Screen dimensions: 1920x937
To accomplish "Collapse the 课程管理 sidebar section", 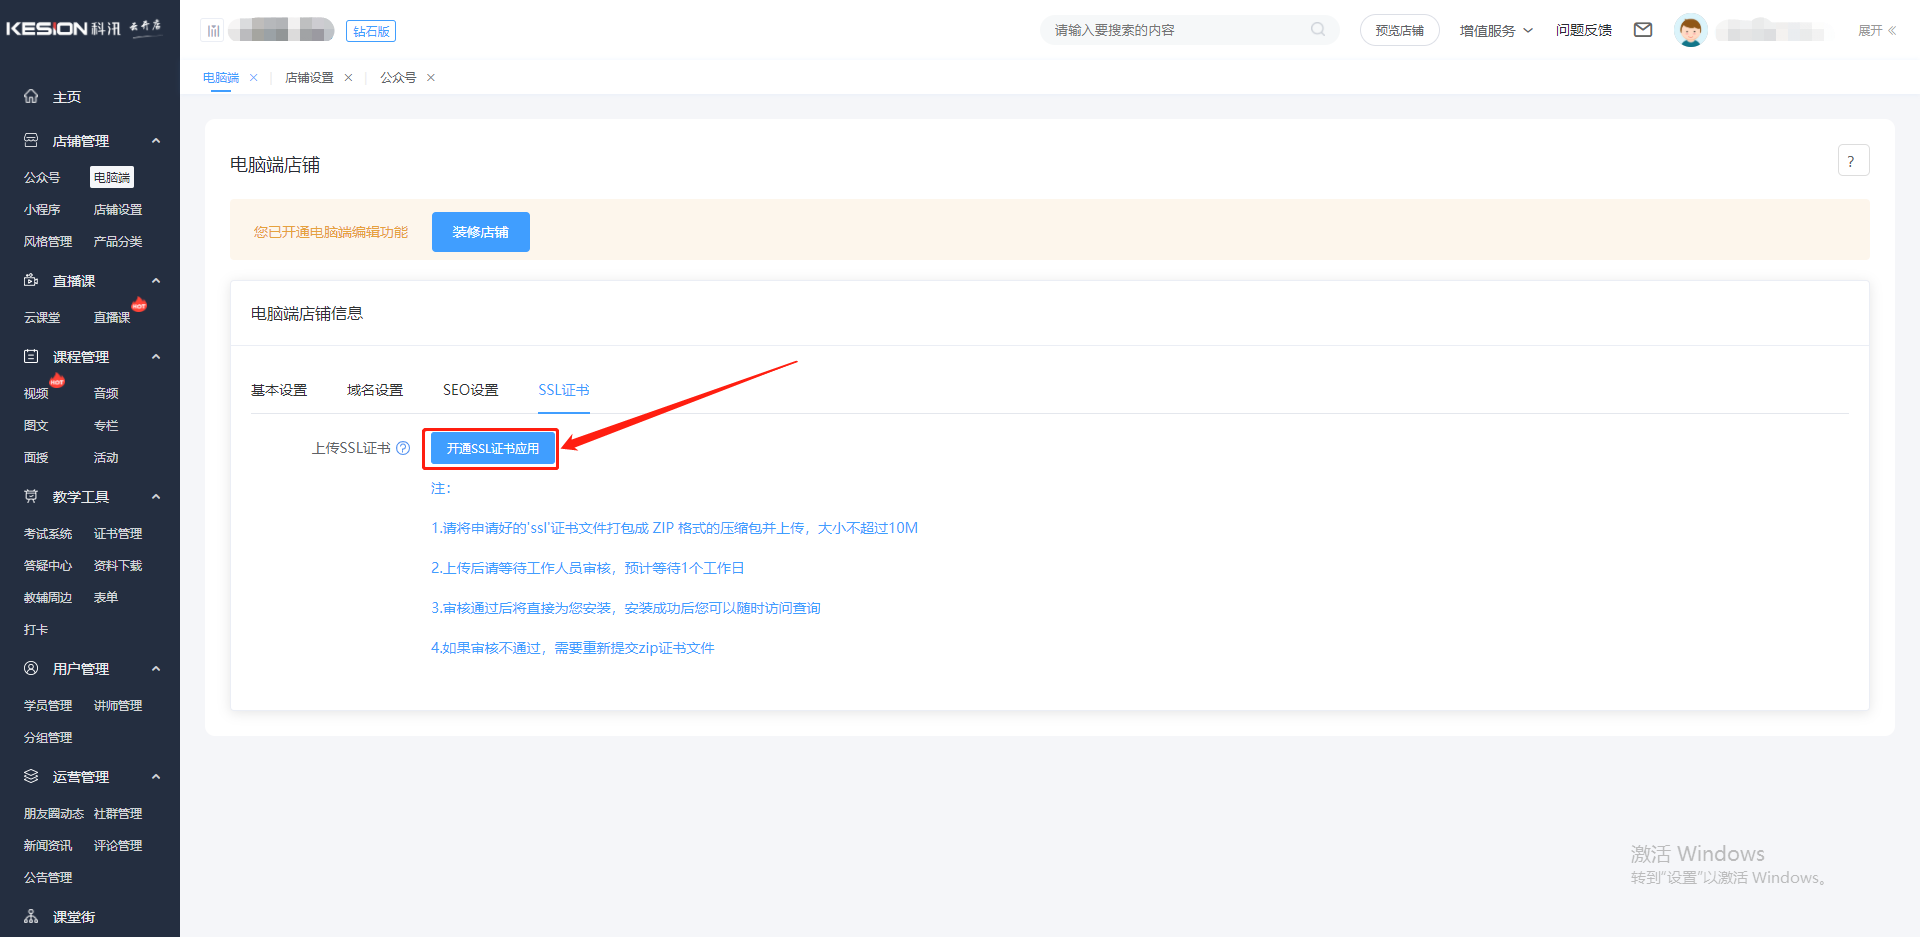I will click(x=156, y=357).
